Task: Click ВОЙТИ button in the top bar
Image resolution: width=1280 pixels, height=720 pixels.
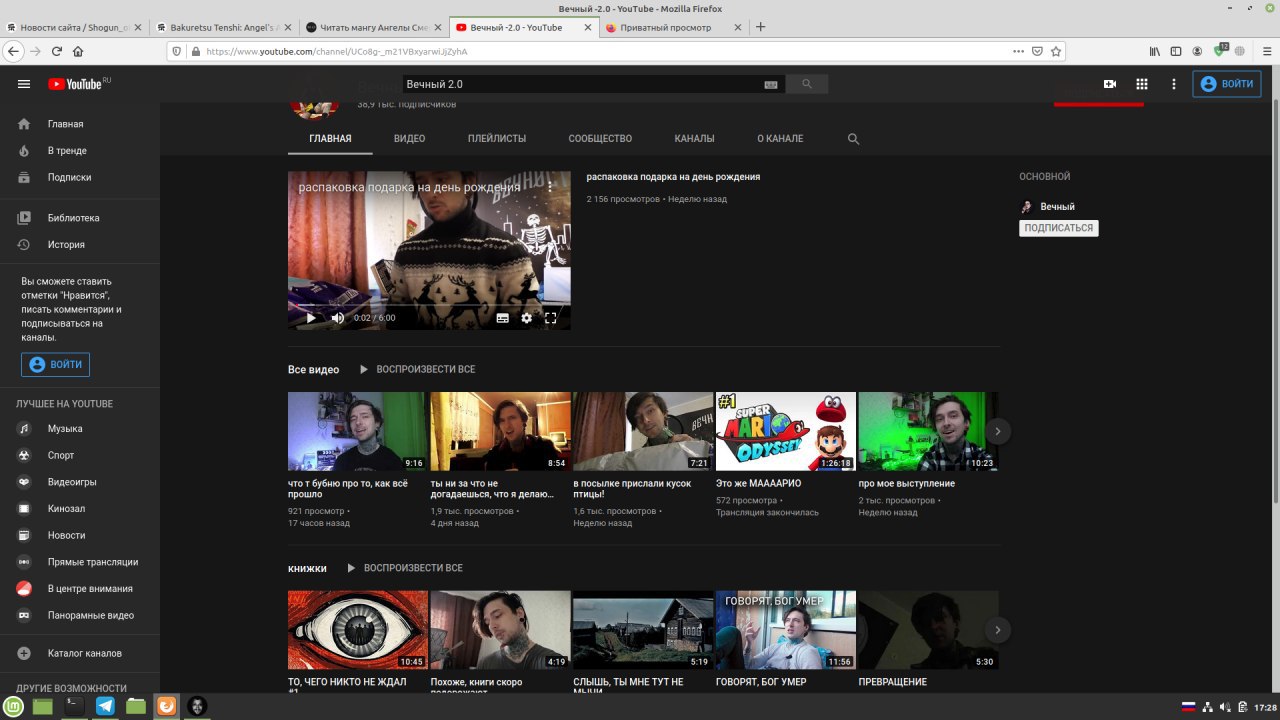Action: pos(1227,84)
